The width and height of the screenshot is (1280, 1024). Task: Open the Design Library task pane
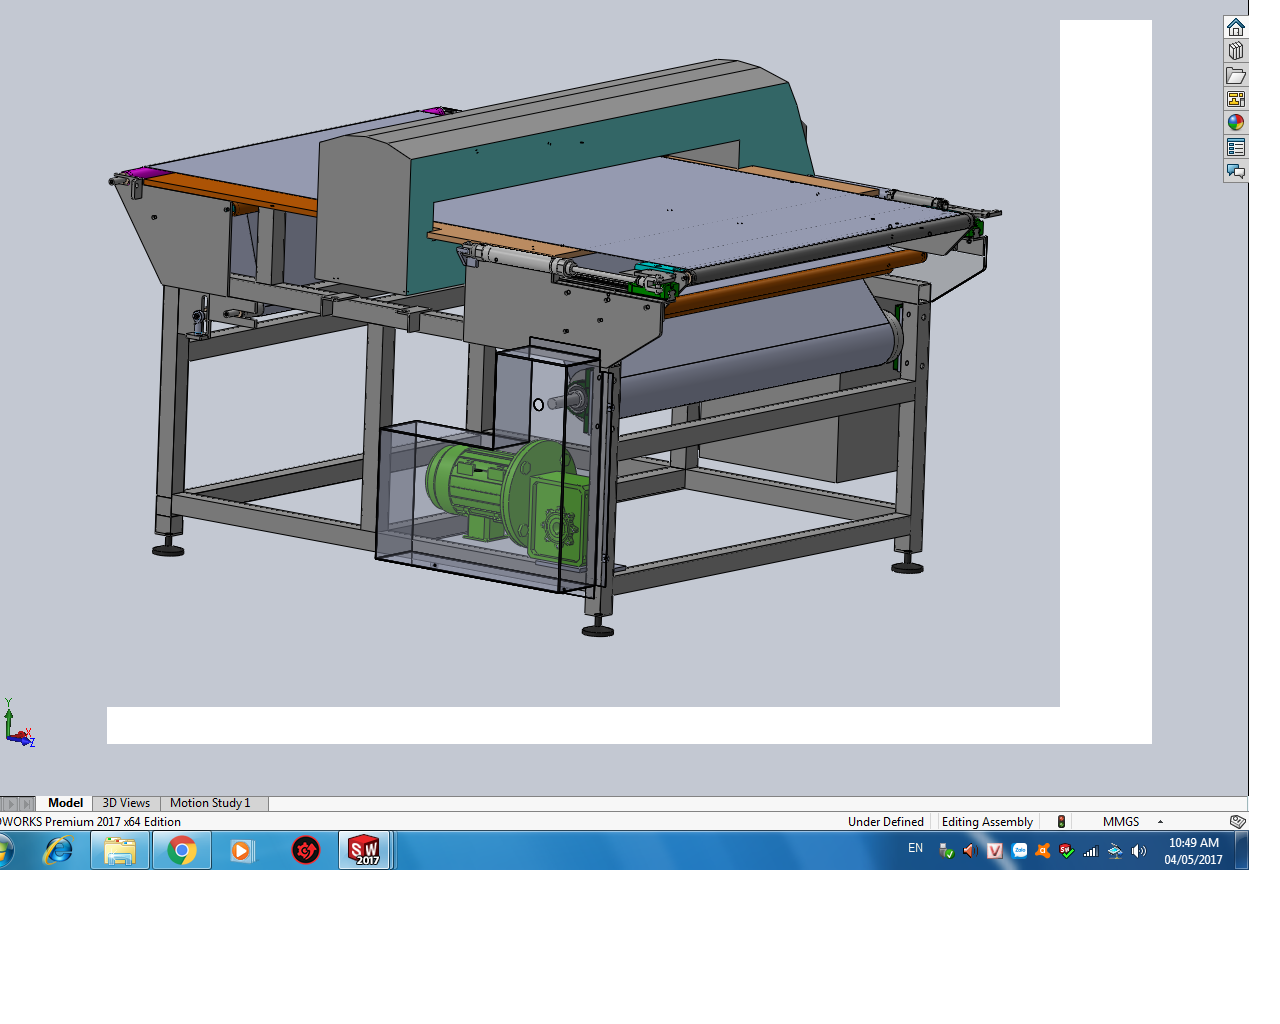point(1236,51)
